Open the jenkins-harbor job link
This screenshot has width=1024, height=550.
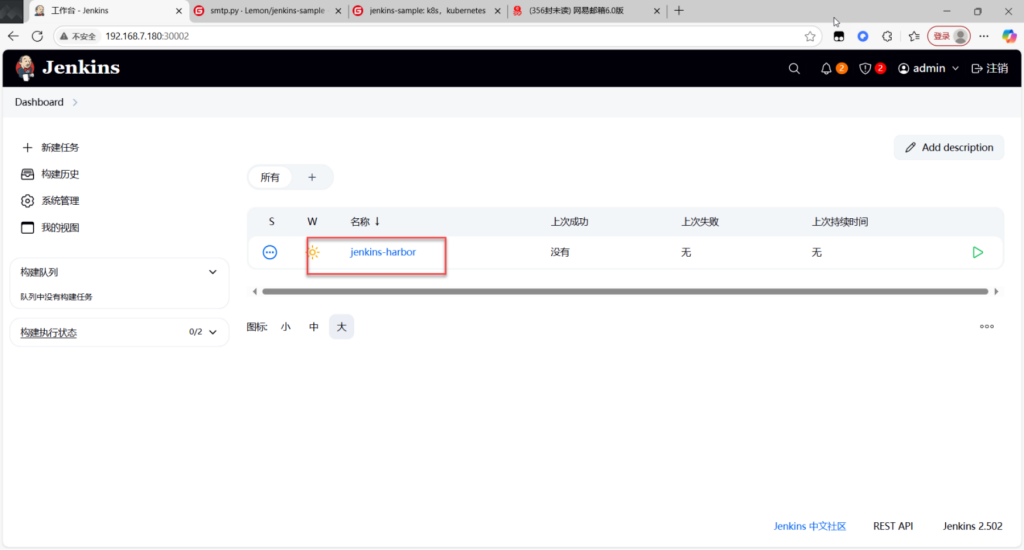(383, 252)
